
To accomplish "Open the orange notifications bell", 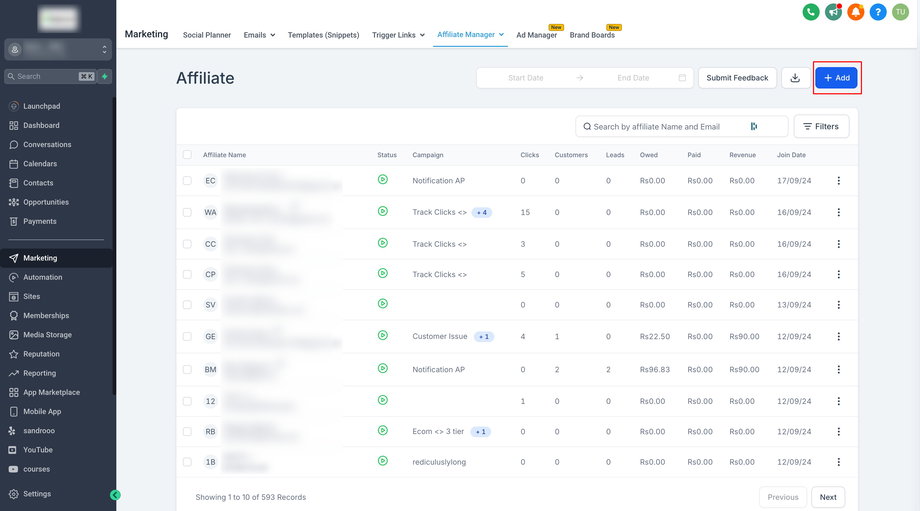I will 856,12.
